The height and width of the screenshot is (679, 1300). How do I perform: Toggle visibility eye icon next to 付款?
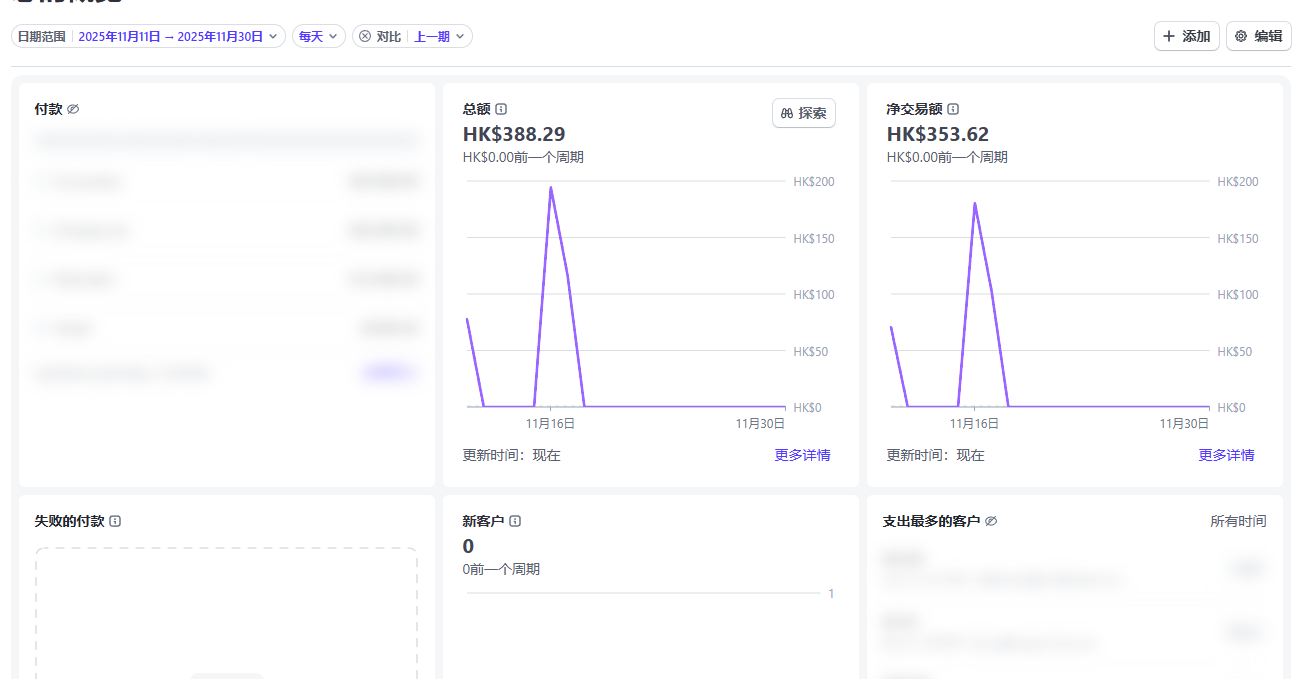tap(73, 109)
